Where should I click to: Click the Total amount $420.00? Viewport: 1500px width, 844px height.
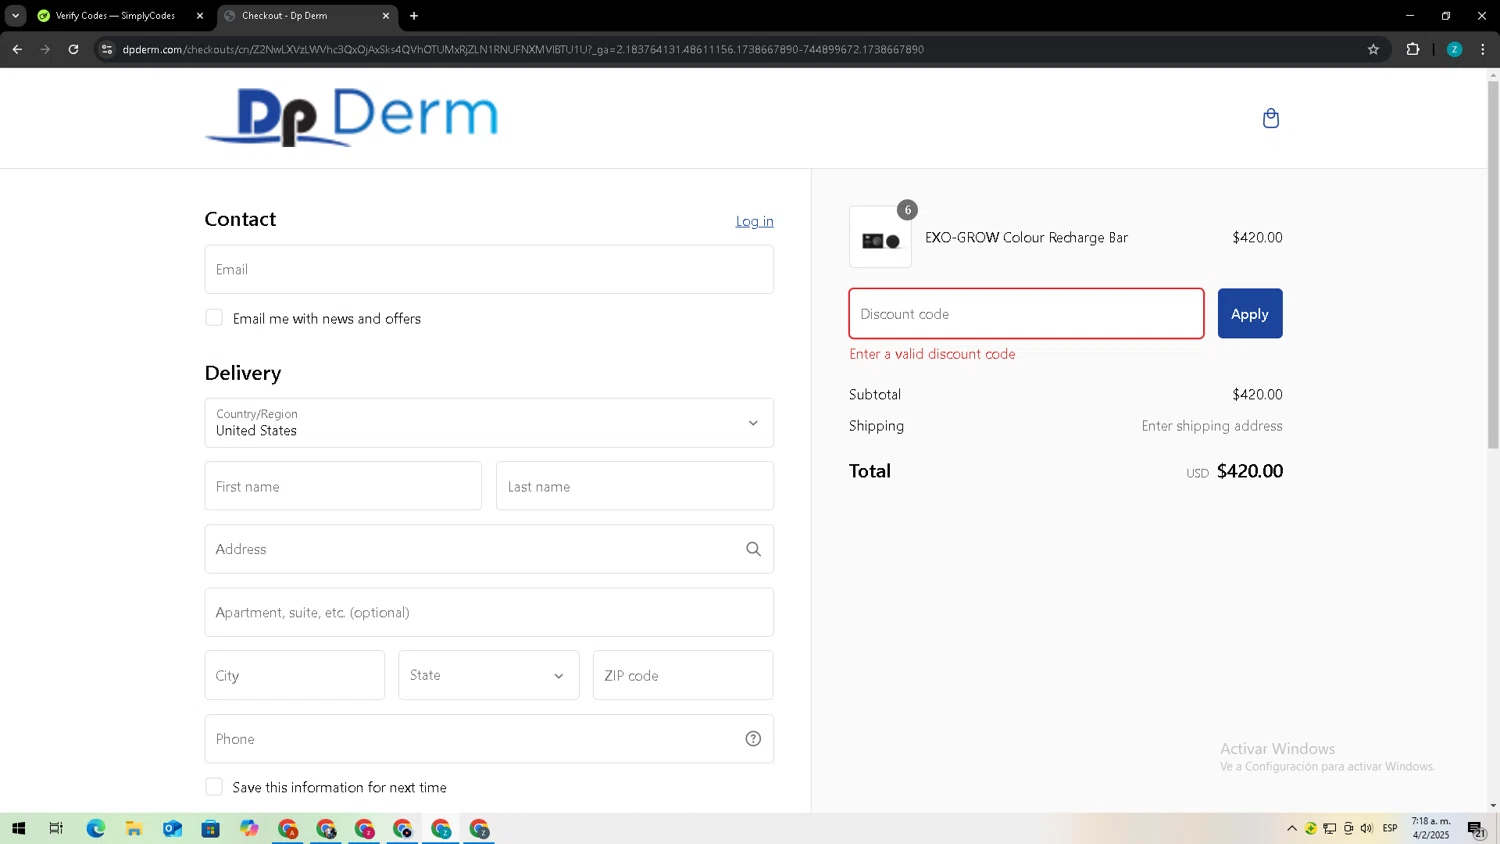pos(1249,471)
